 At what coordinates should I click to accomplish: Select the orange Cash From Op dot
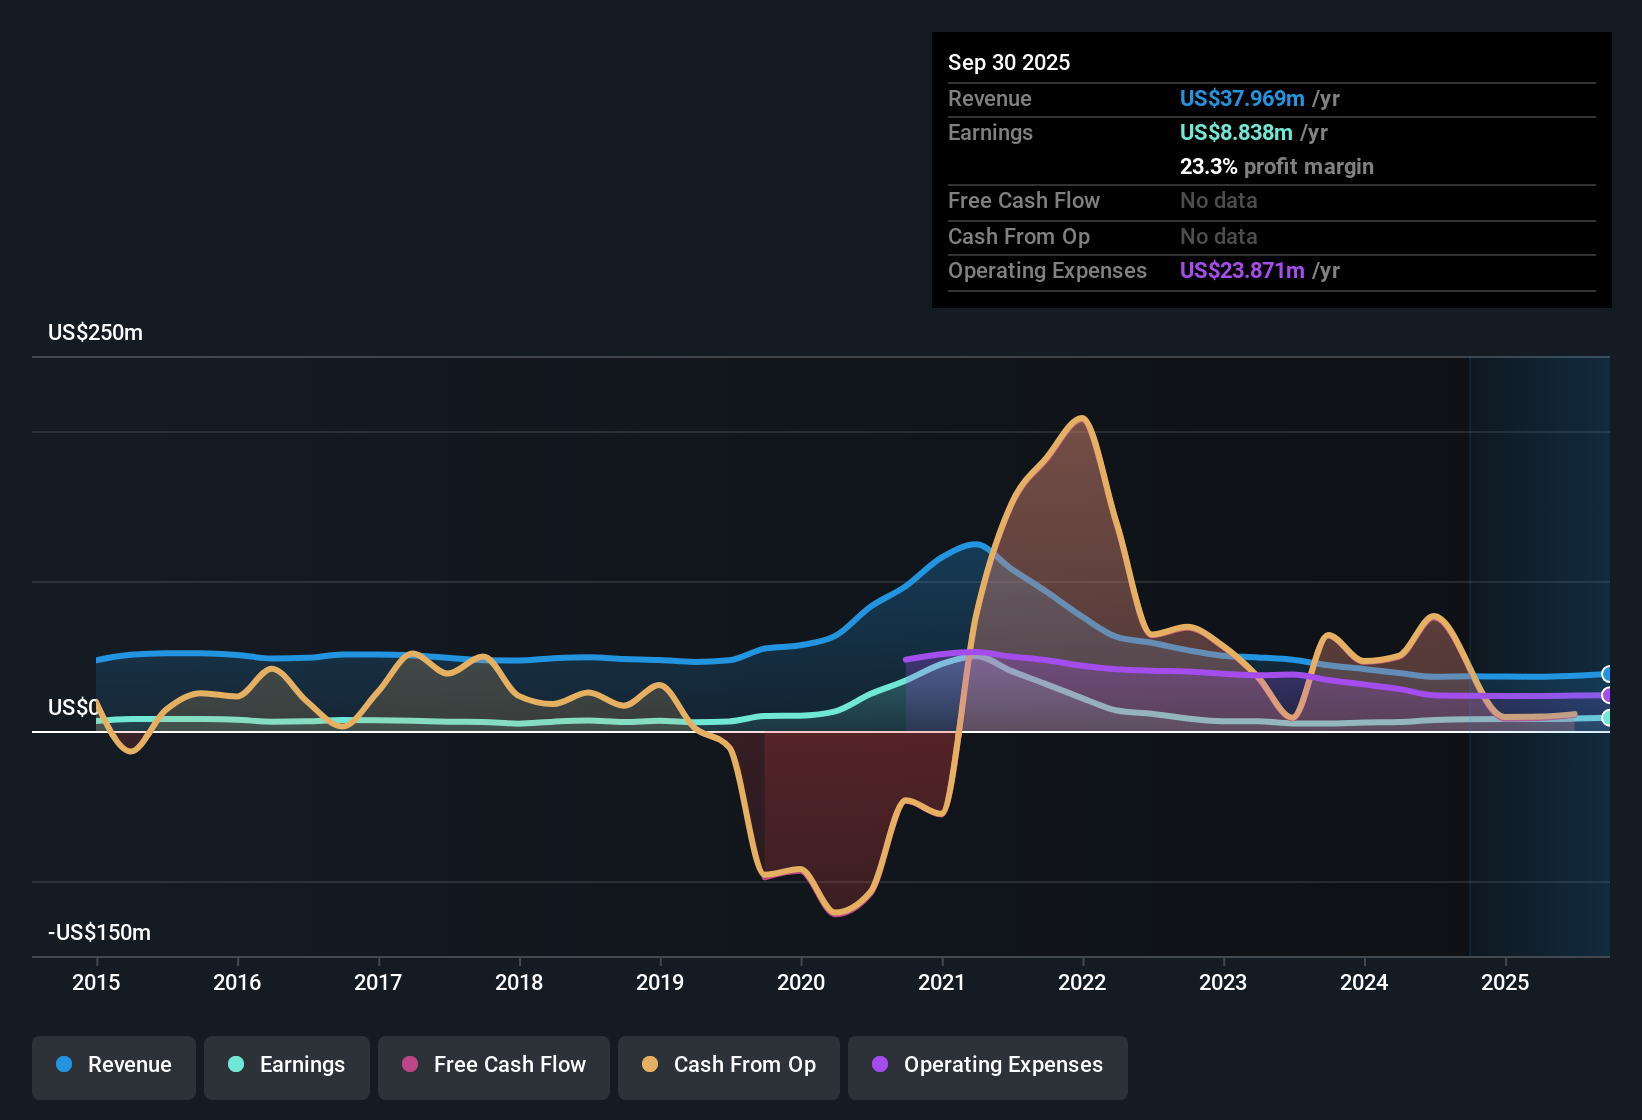649,1065
